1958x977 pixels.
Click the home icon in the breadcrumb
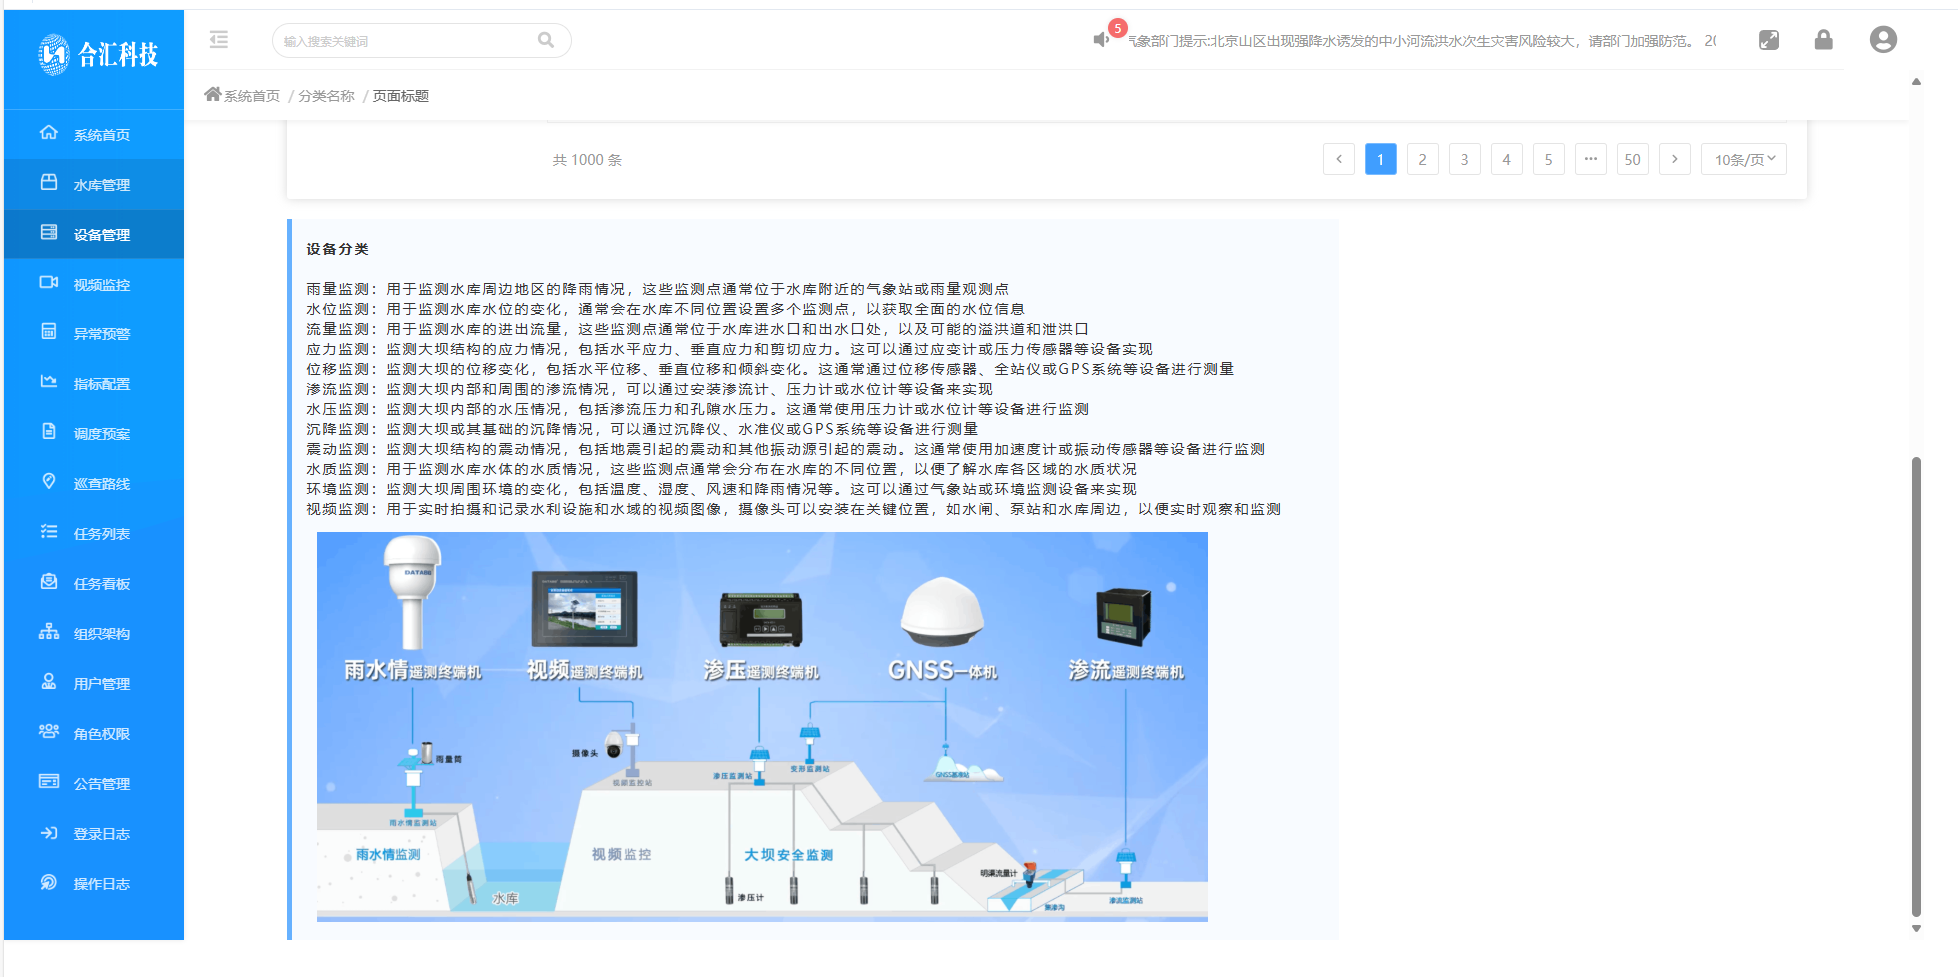(212, 93)
